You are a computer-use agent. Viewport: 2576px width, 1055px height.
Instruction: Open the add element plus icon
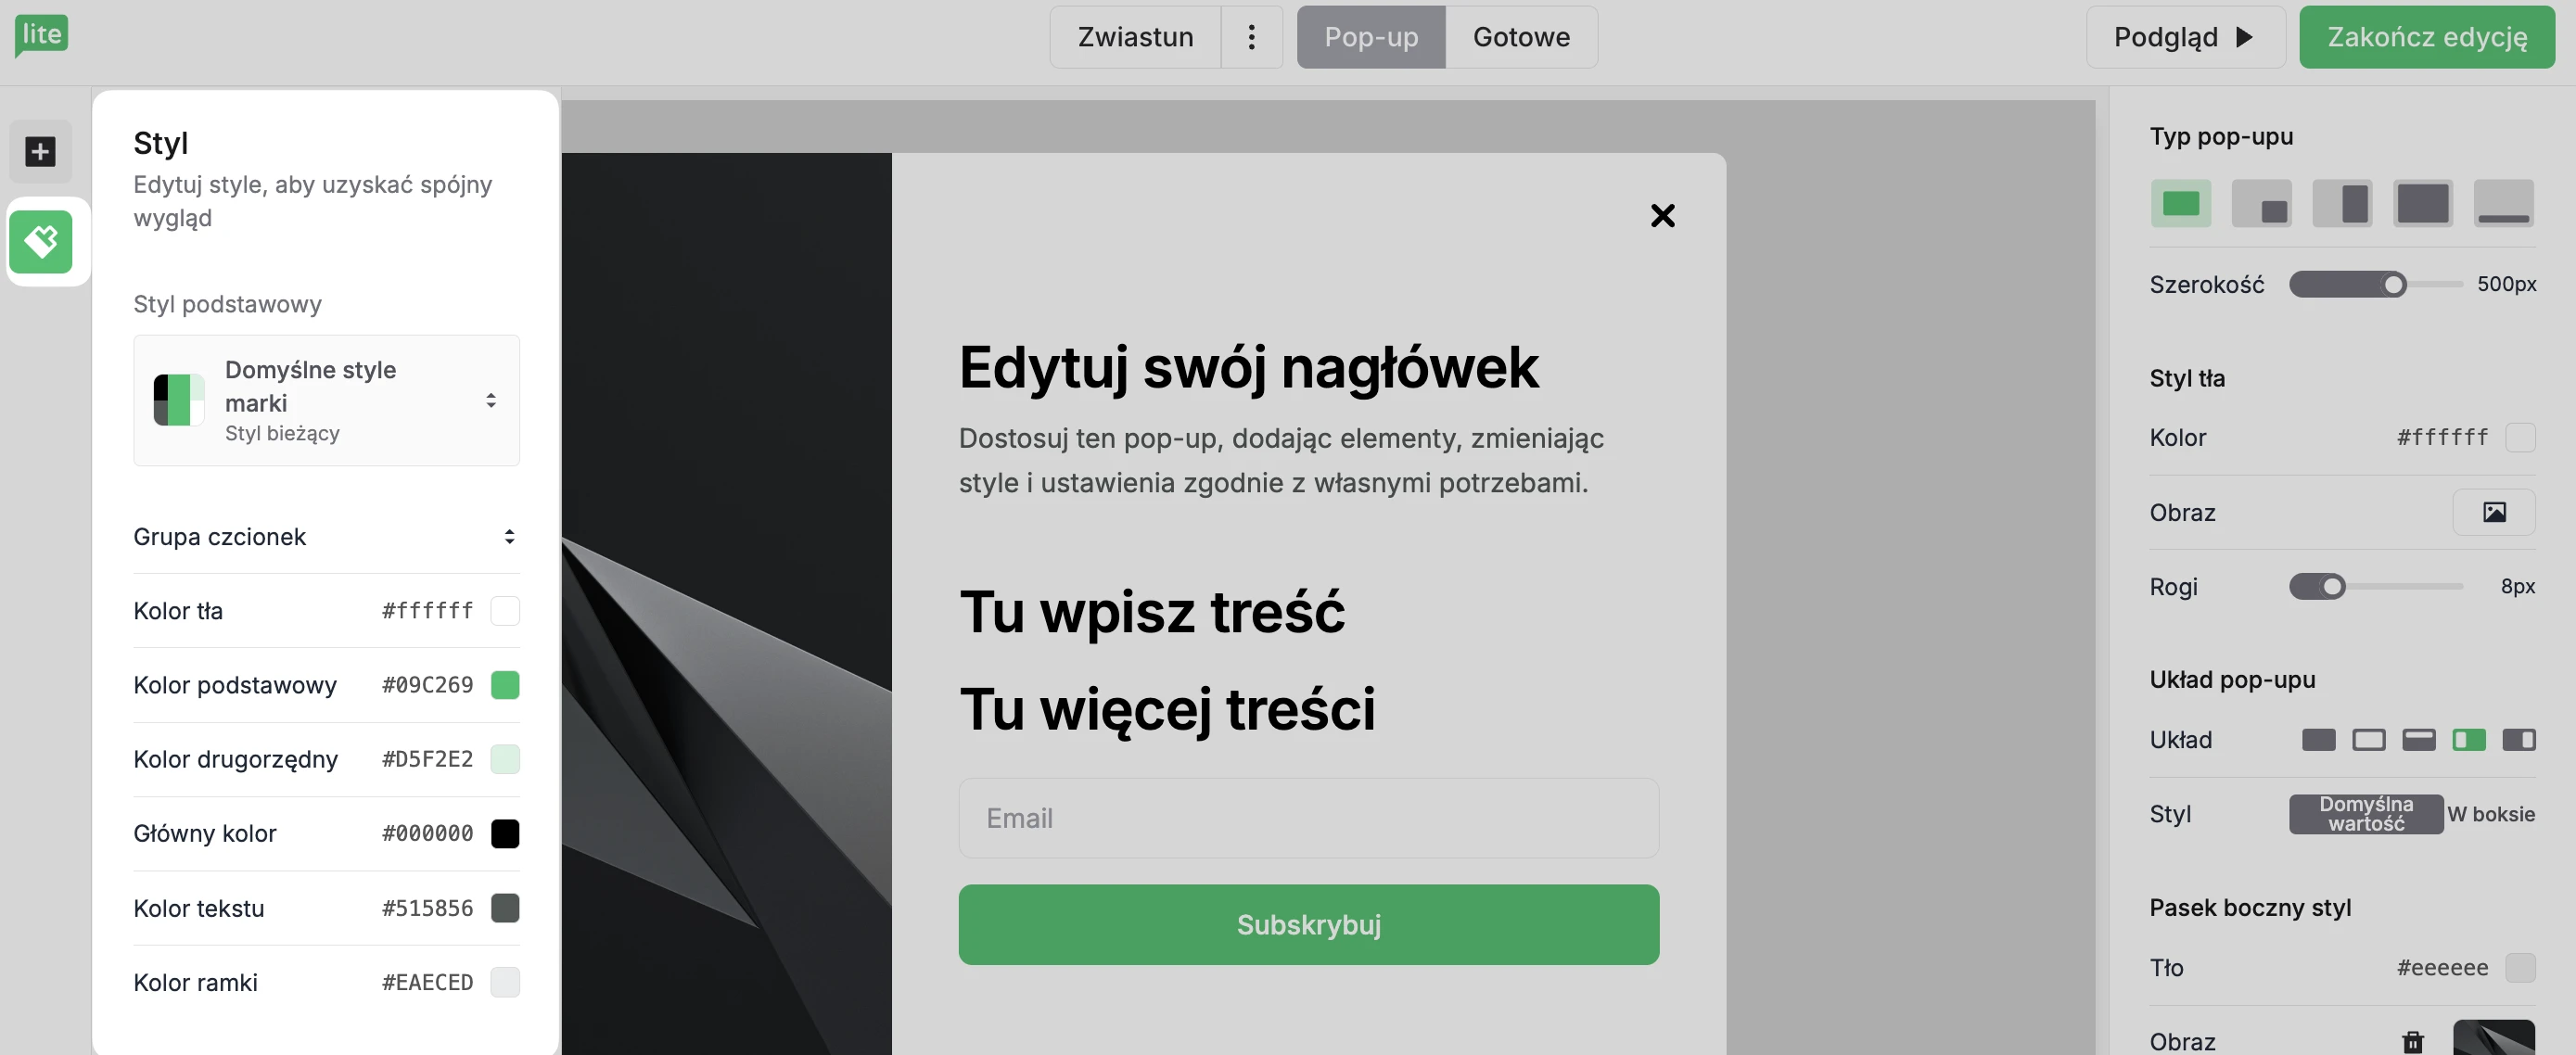click(x=40, y=152)
